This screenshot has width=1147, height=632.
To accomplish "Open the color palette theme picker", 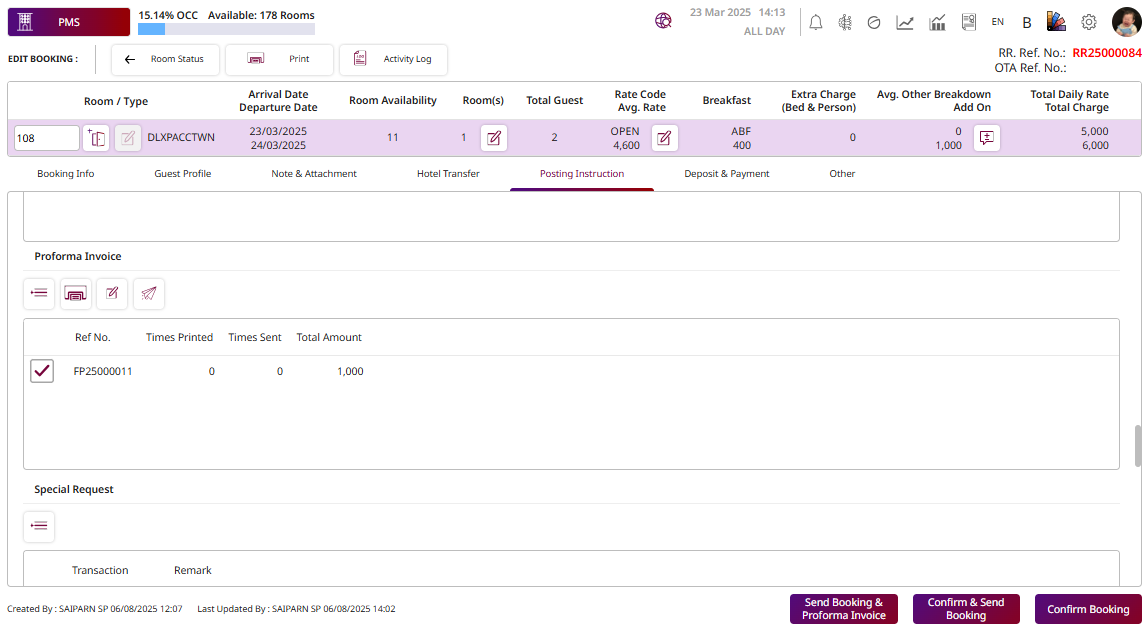I will click(1056, 22).
